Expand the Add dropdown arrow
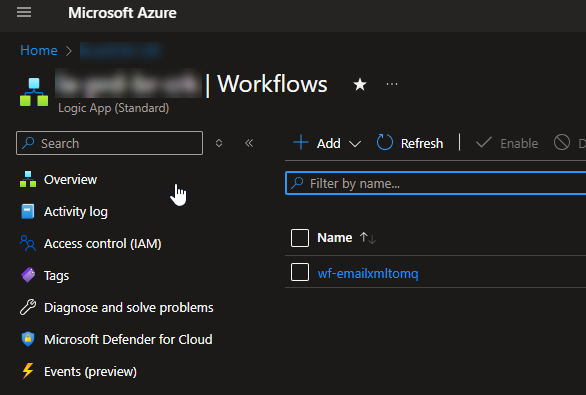Viewport: 586px width, 395px height. [355, 144]
